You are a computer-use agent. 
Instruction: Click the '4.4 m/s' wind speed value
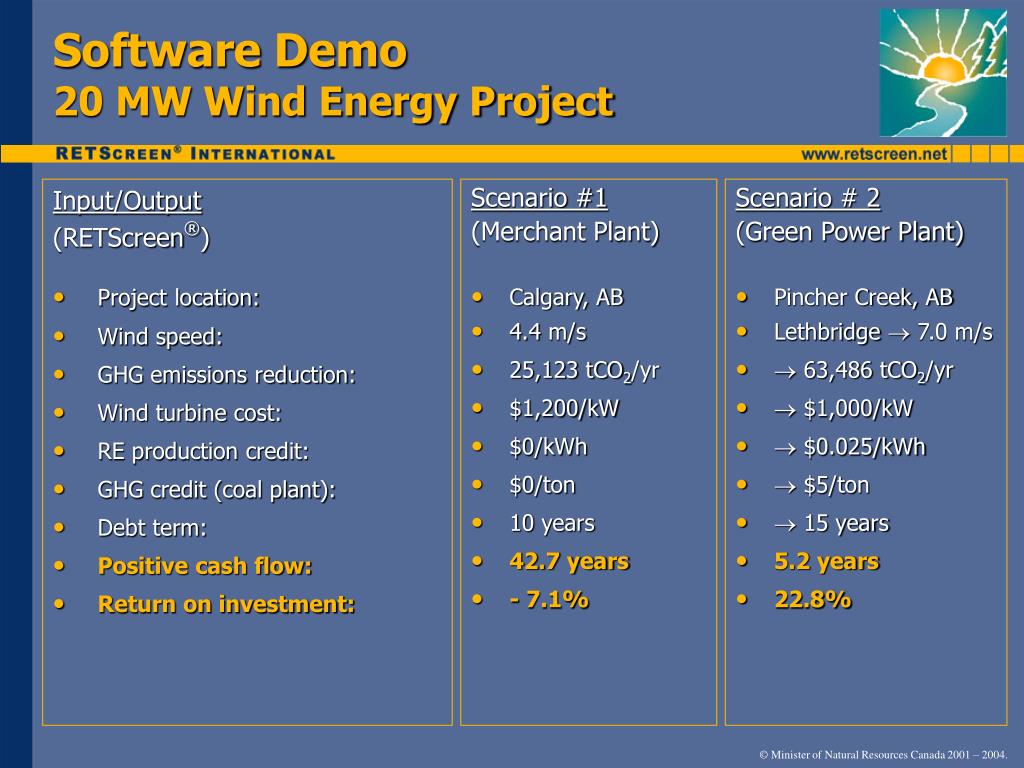point(548,332)
